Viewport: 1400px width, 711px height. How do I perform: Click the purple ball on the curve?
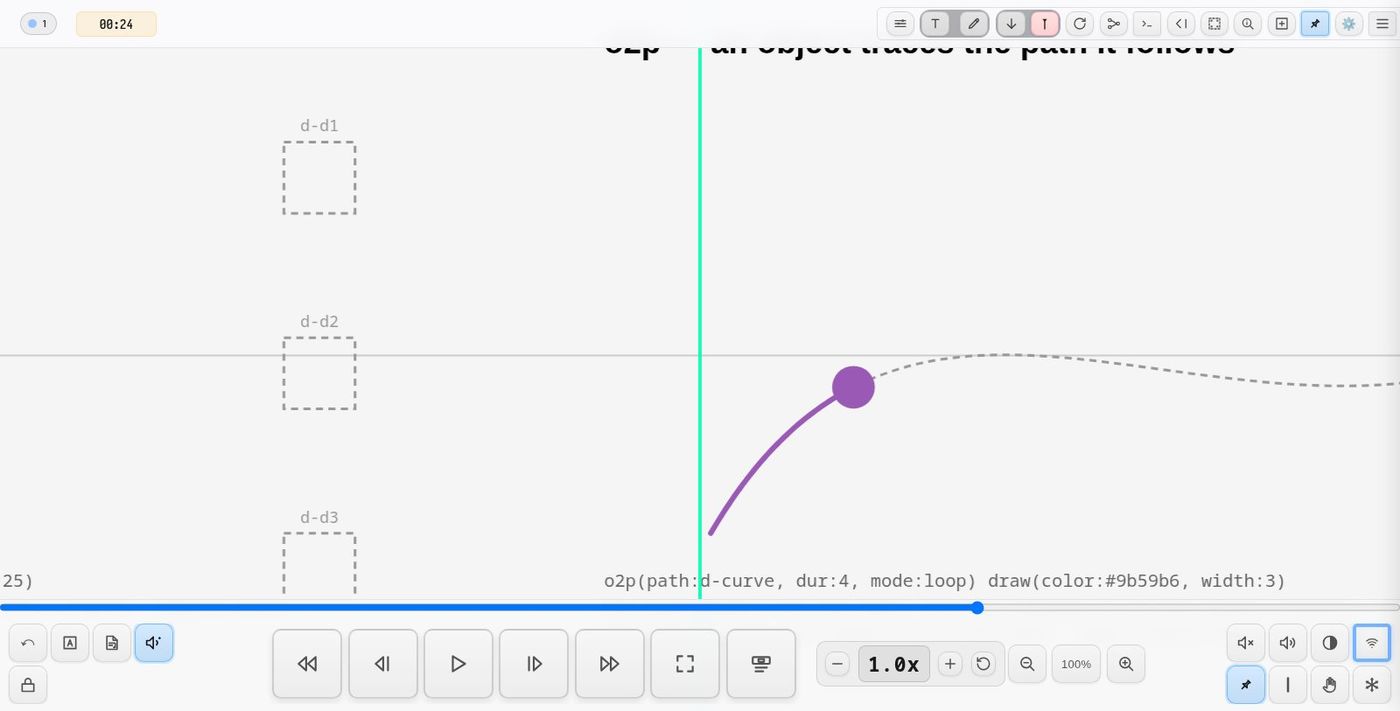pyautogui.click(x=853, y=387)
